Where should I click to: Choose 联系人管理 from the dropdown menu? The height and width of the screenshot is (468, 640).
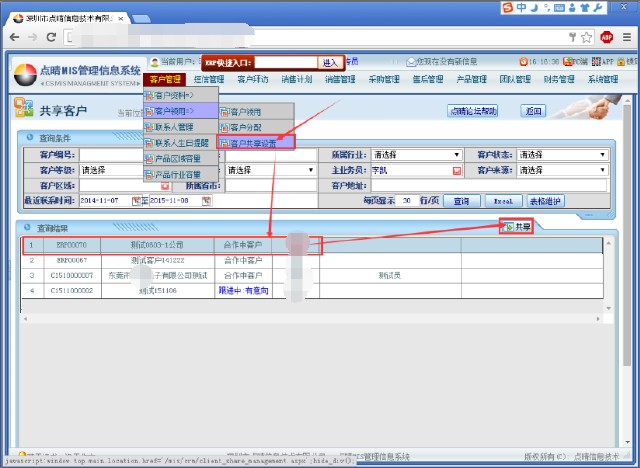coord(176,127)
